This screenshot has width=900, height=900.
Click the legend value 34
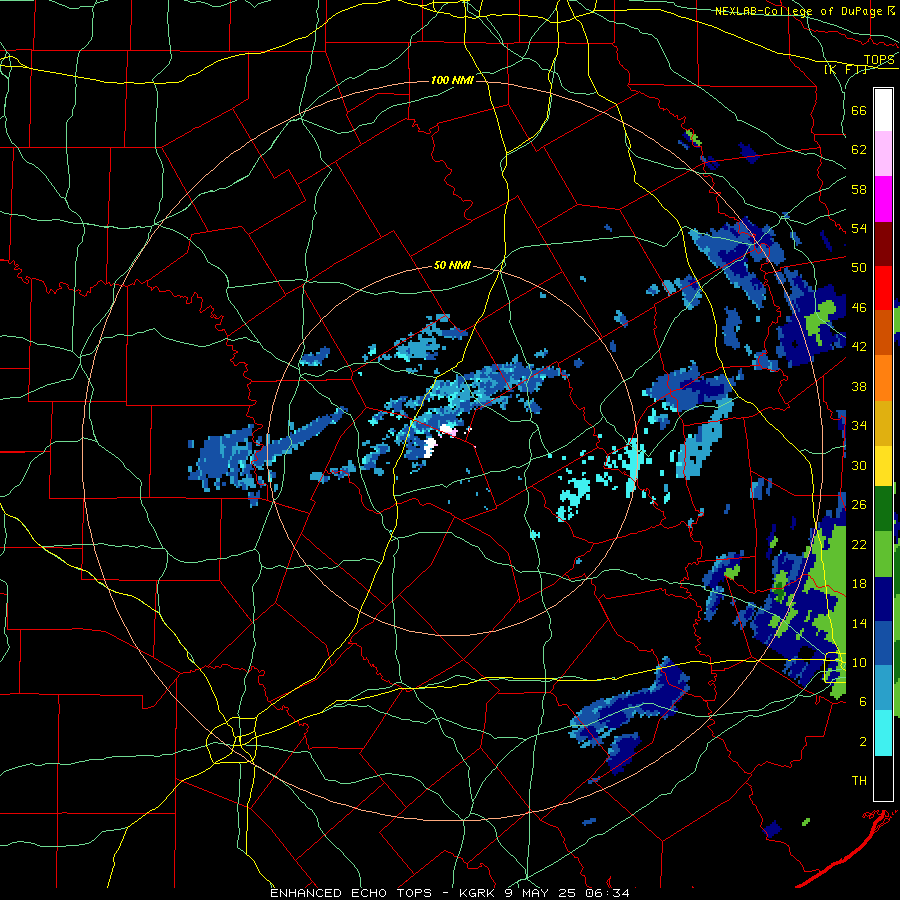pyautogui.click(x=859, y=426)
